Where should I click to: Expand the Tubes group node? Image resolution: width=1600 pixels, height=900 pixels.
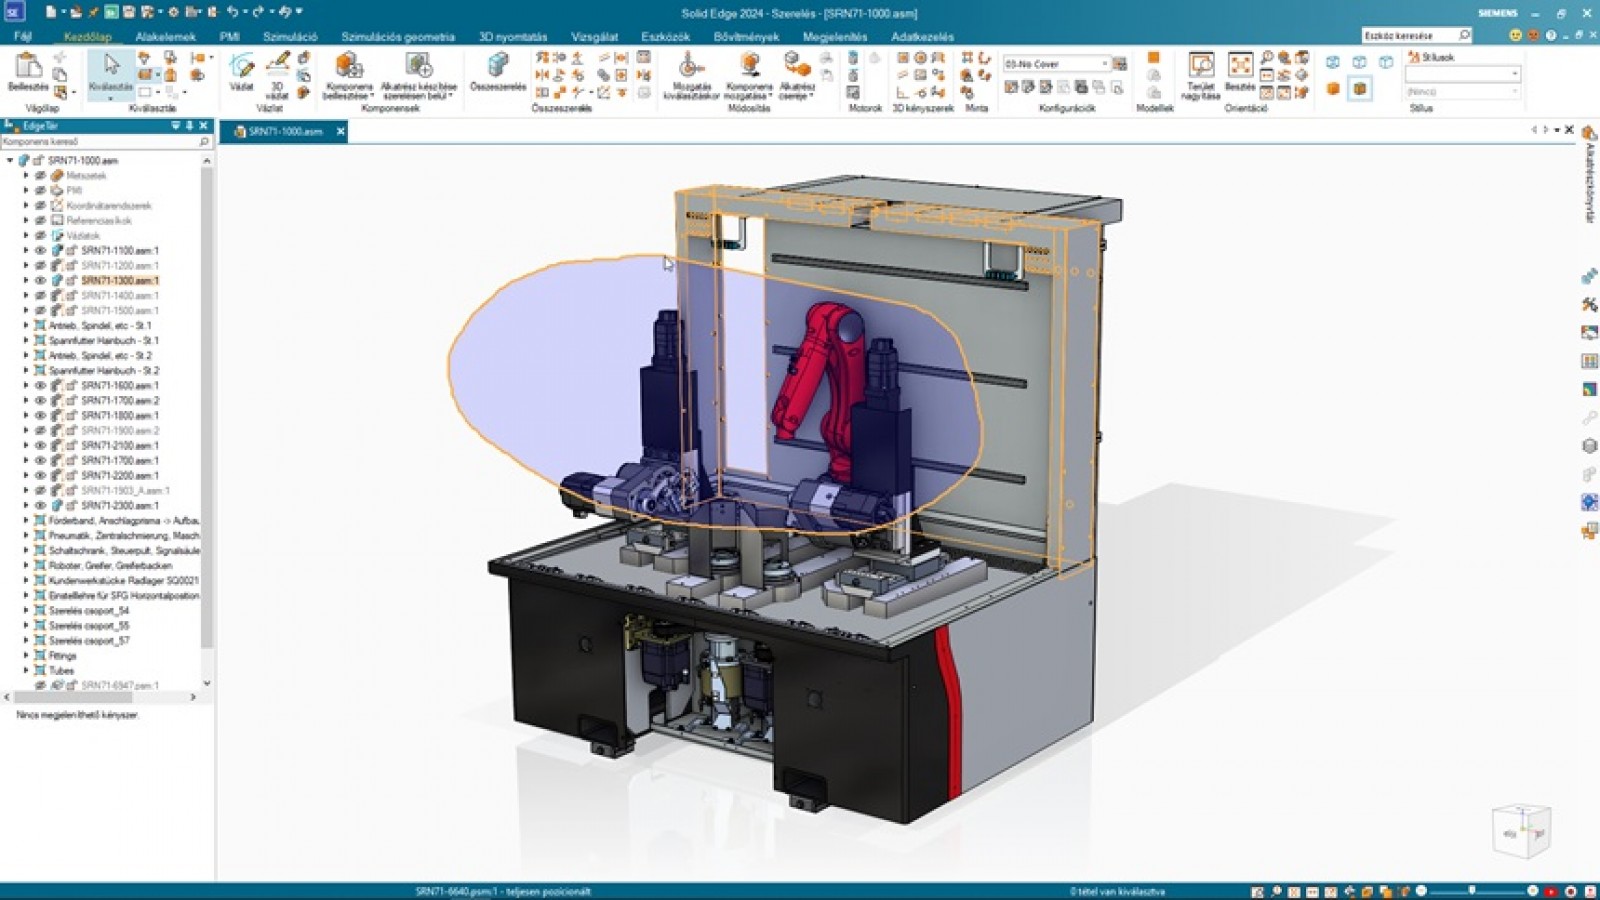point(26,671)
